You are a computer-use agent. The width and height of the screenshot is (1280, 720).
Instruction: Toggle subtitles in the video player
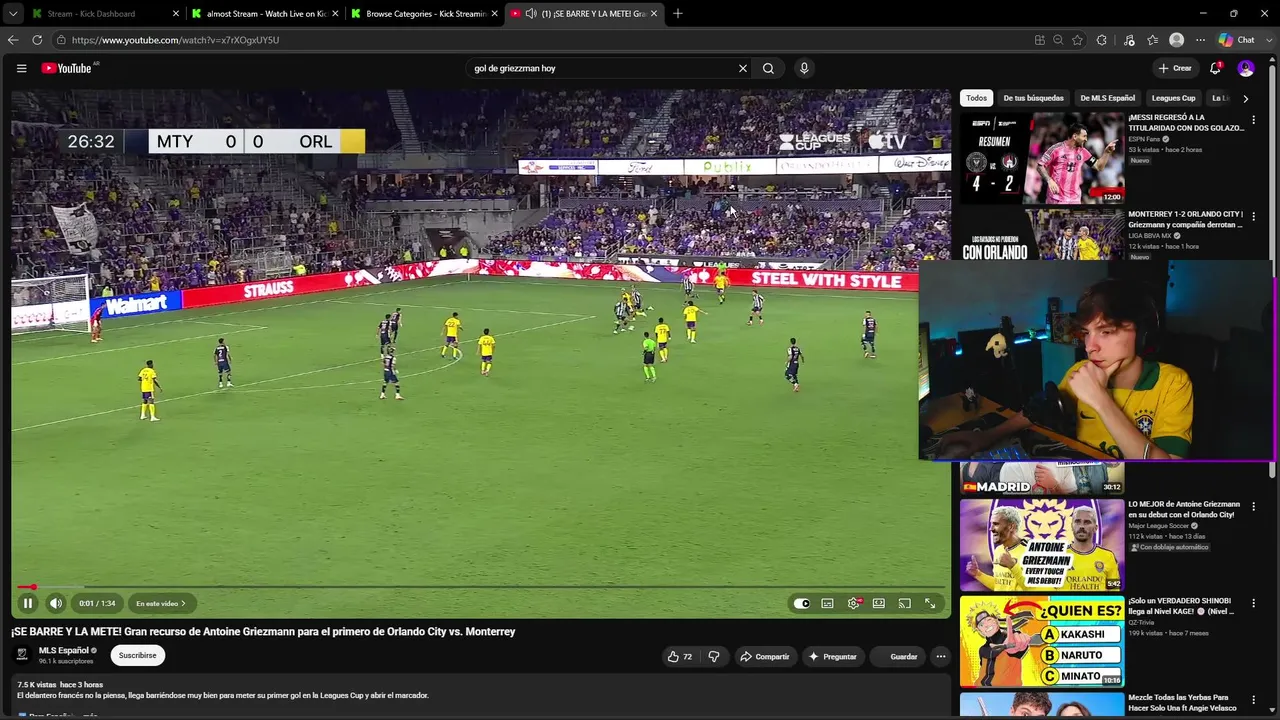(x=828, y=603)
